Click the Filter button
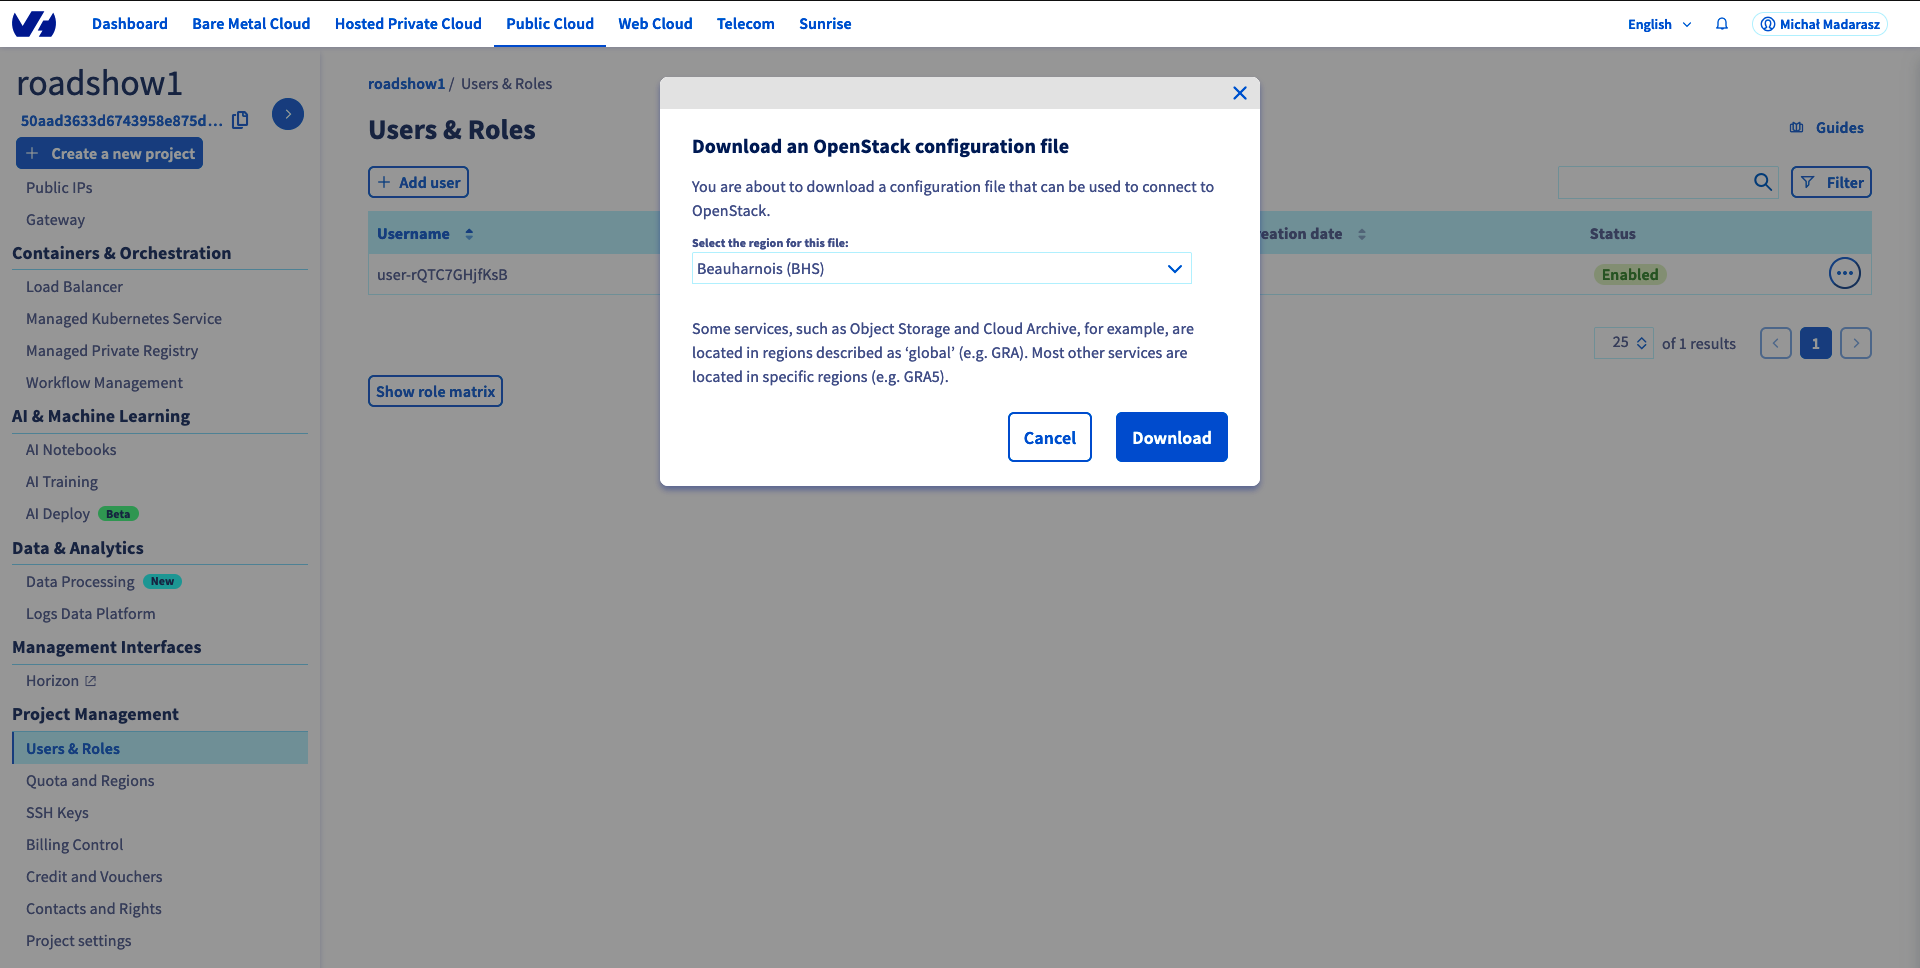The image size is (1920, 968). 1831,182
